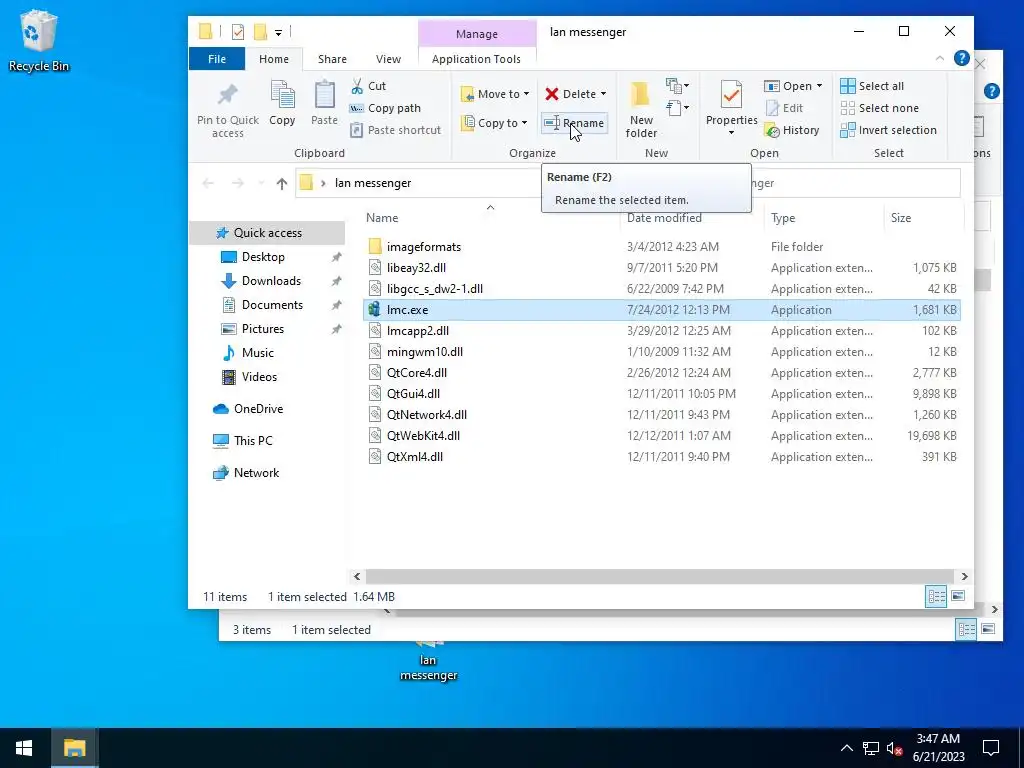Screen dimensions: 1024x768
Task: Sort by Name column header
Action: (x=382, y=218)
